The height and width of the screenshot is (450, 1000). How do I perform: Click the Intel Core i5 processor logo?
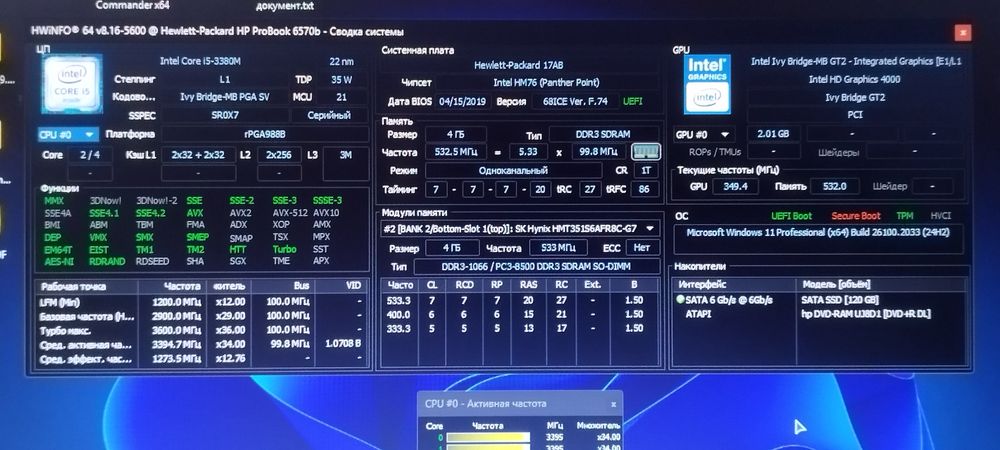(x=71, y=85)
